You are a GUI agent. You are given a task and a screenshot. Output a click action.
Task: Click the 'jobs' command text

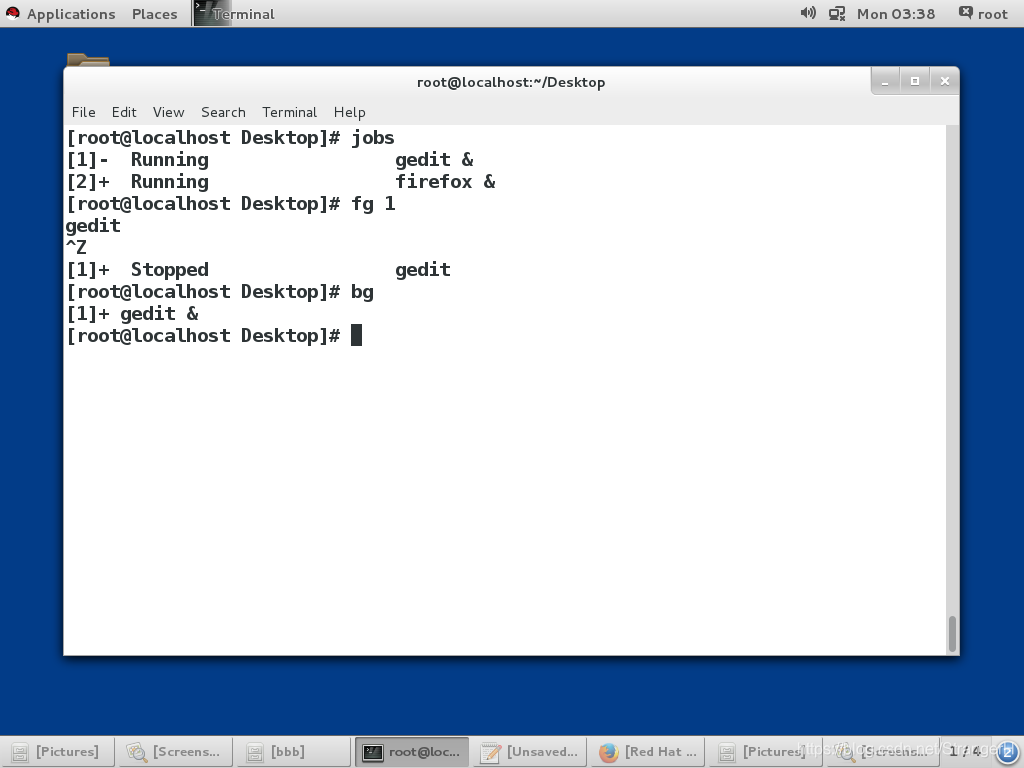(x=373, y=138)
